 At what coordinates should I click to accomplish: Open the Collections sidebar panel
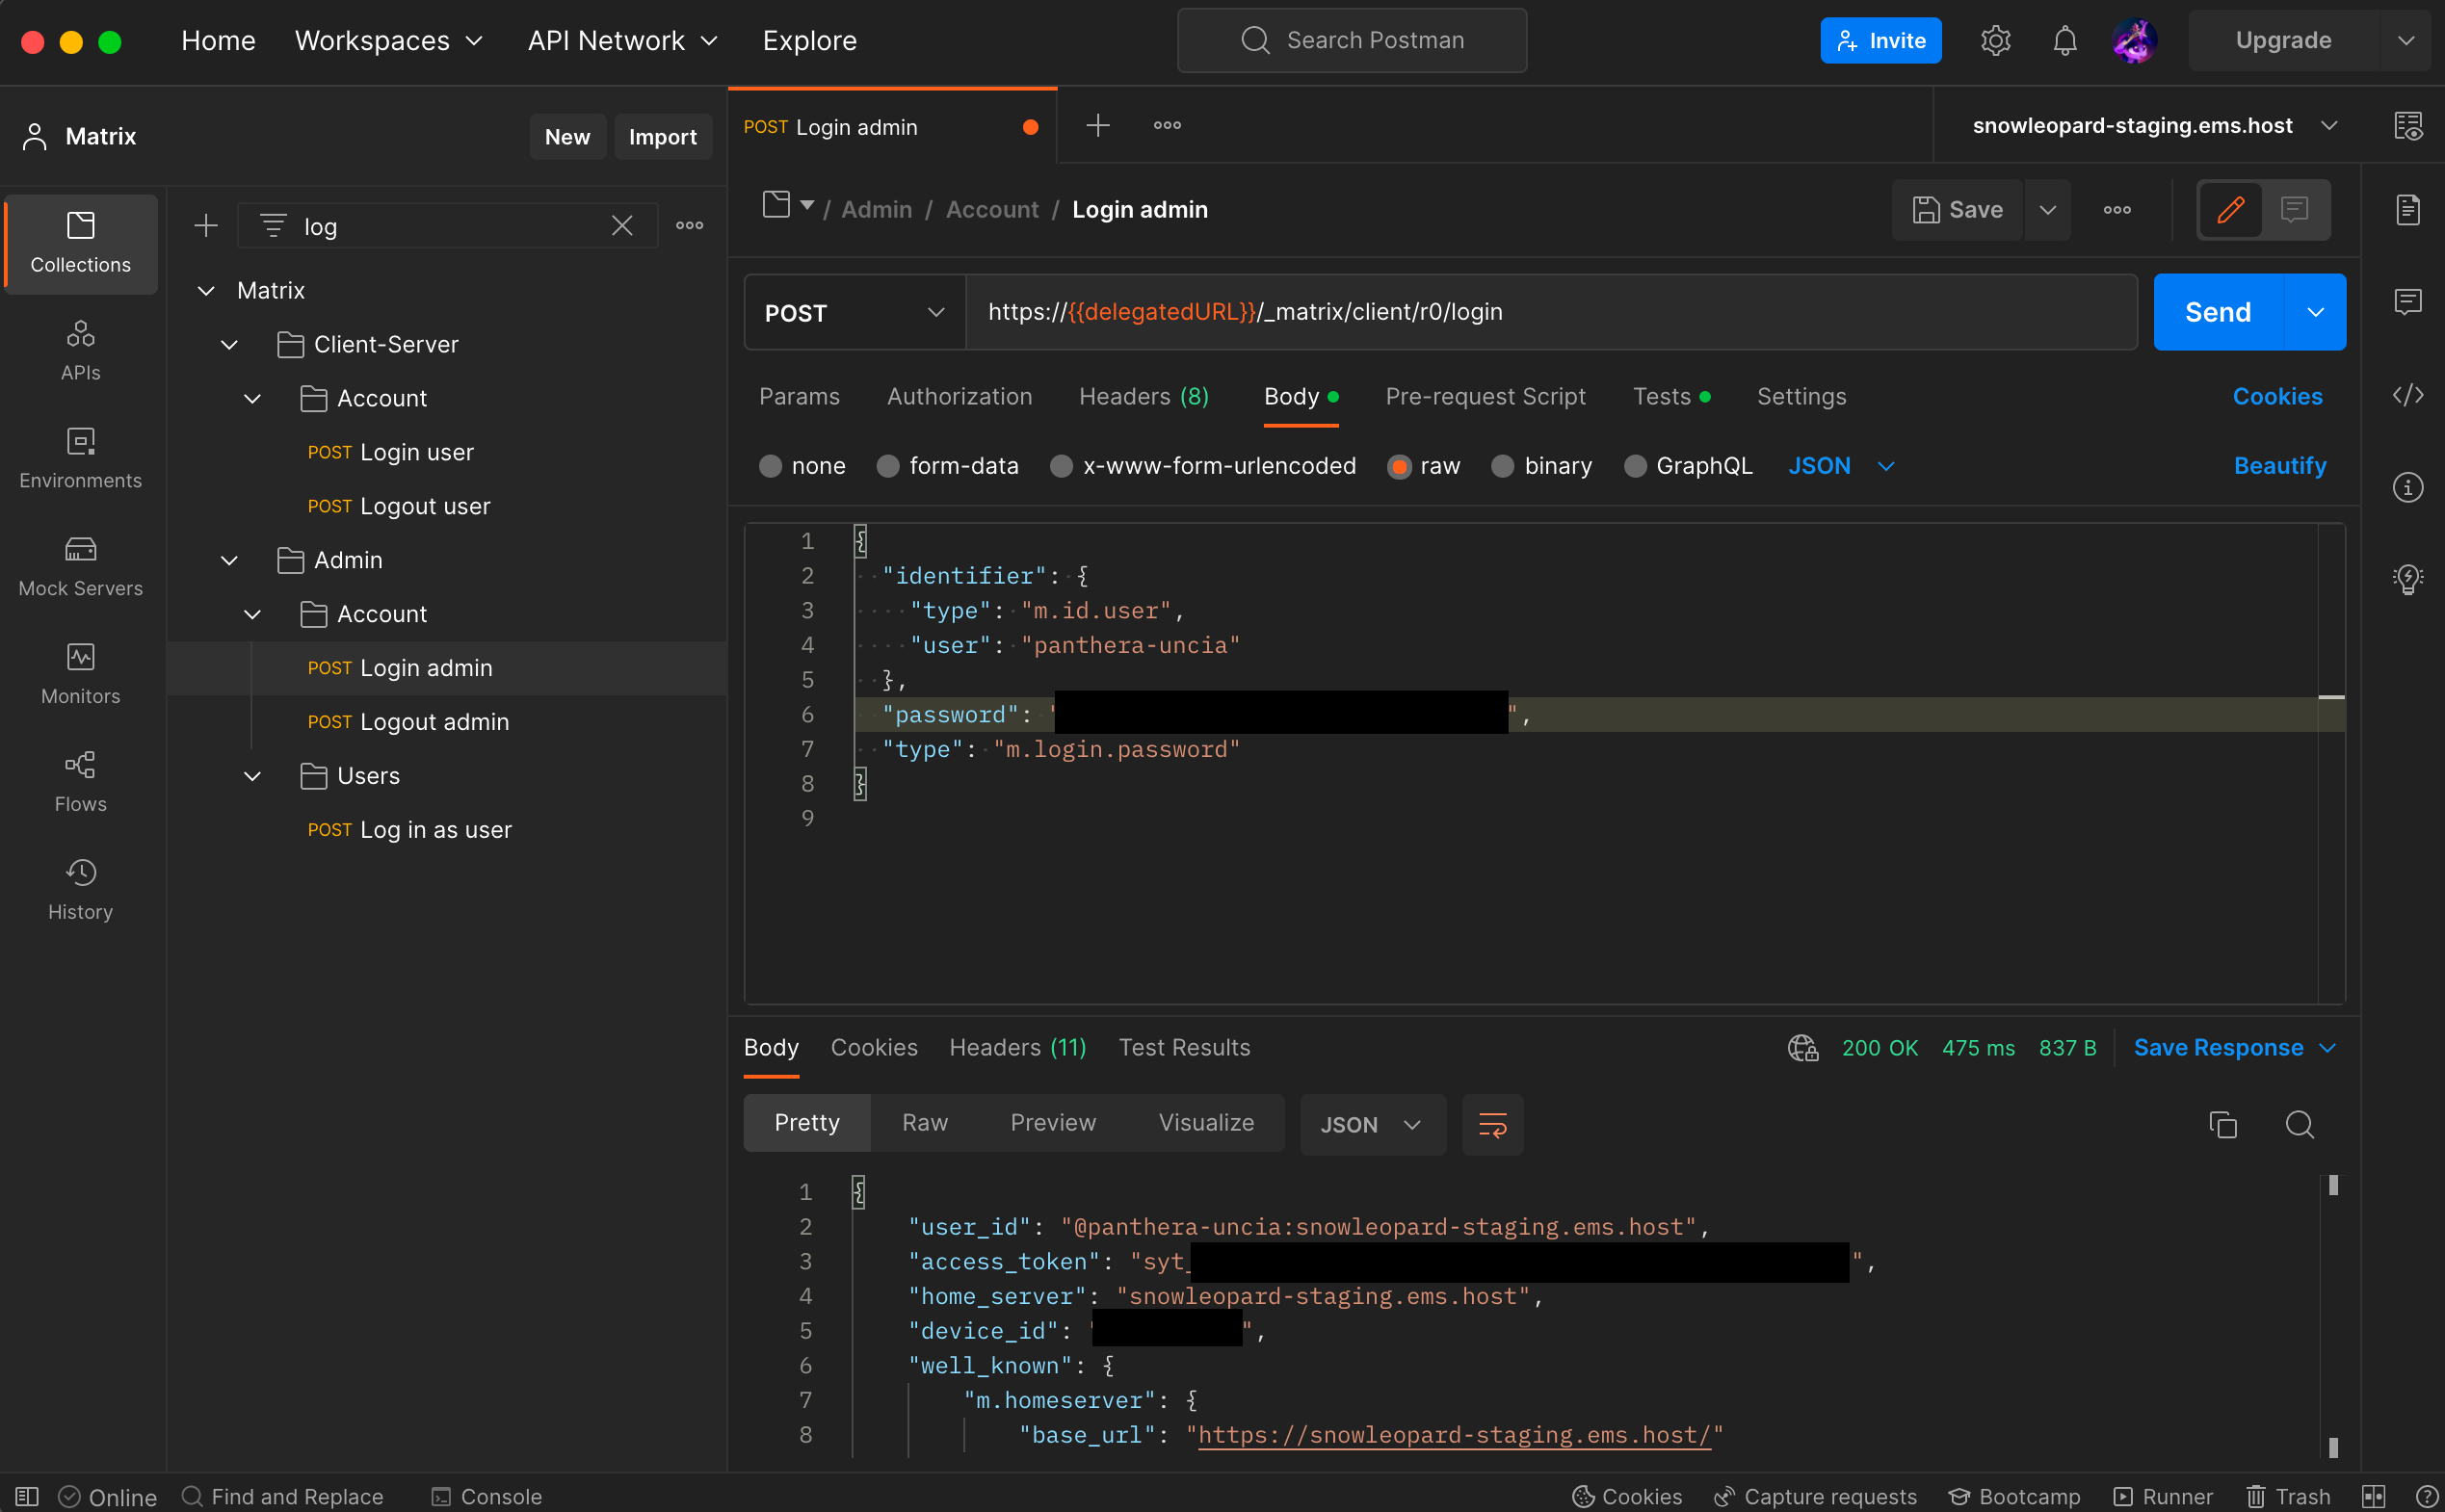pos(80,243)
